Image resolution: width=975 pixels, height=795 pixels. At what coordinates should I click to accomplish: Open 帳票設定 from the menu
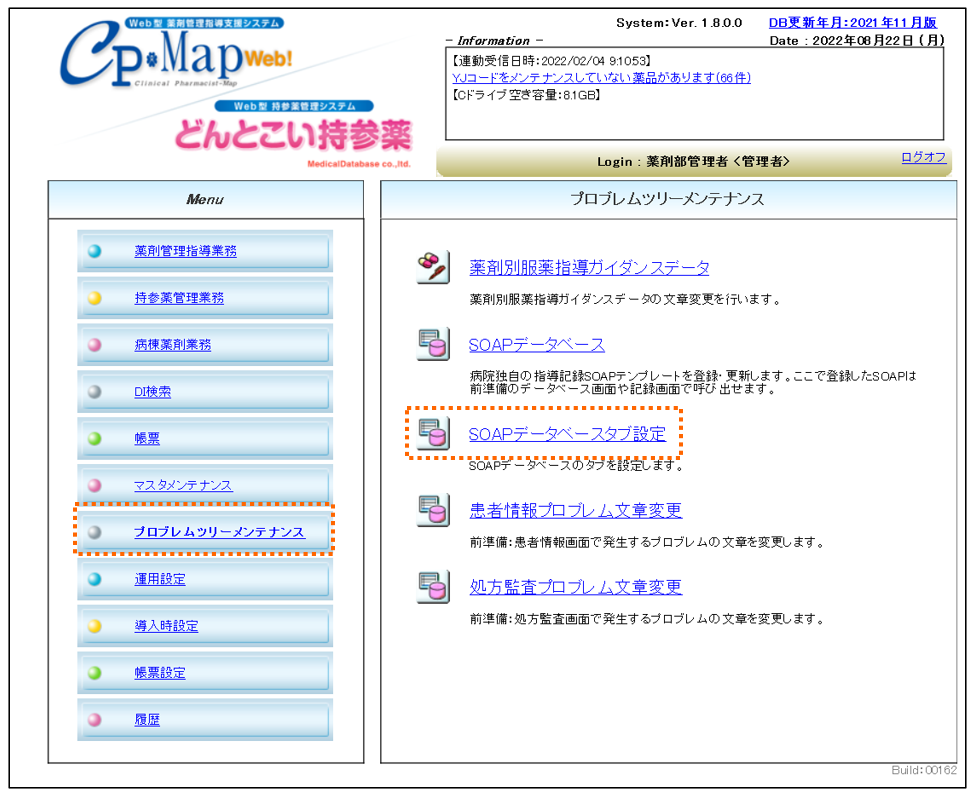pyautogui.click(x=160, y=673)
